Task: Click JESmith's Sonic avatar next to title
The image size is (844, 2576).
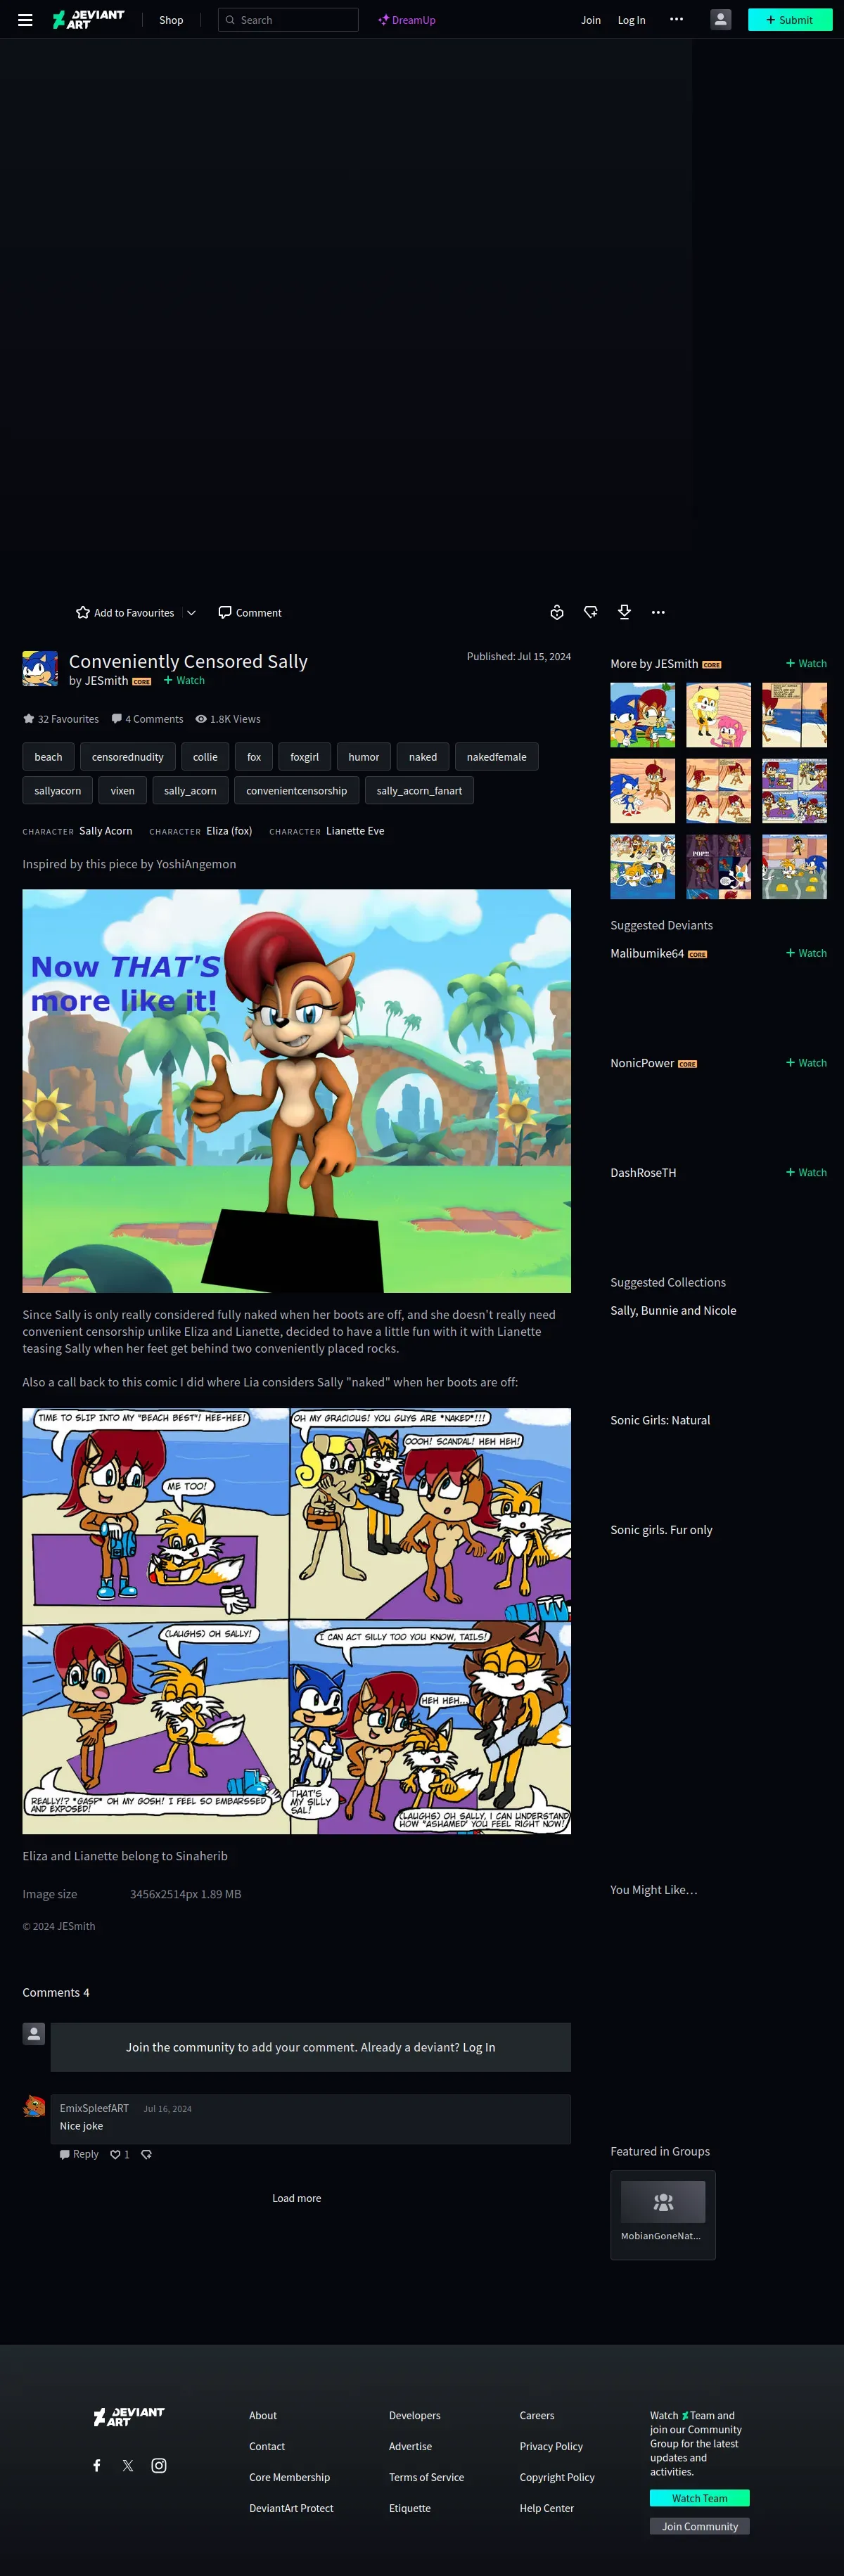Action: (x=40, y=669)
